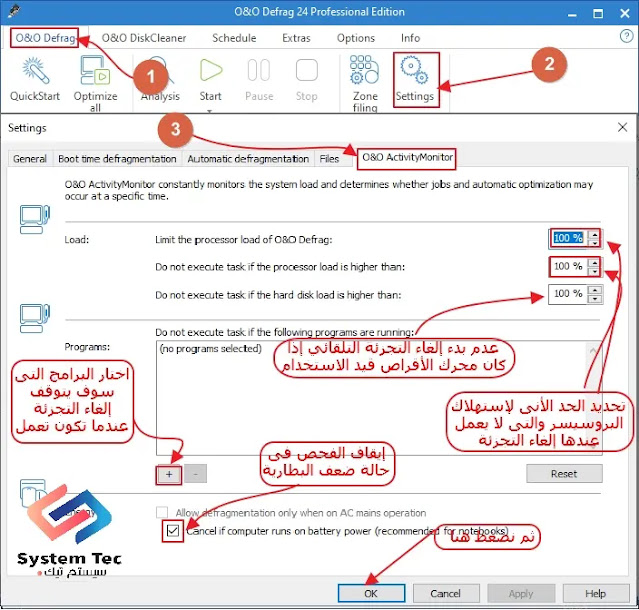Open the Schedule ribbon tab
Viewport: 639px width, 610px height.
tap(234, 38)
